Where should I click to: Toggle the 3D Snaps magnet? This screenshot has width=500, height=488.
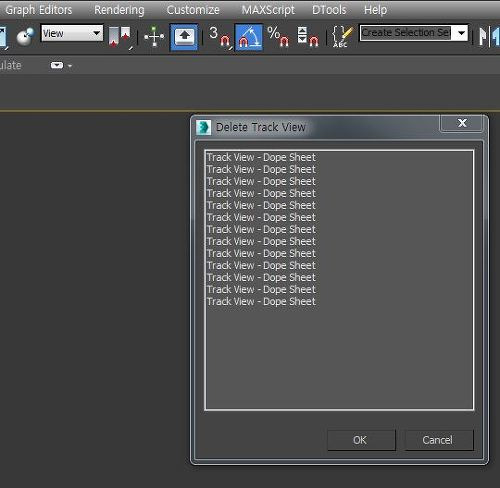(220, 37)
